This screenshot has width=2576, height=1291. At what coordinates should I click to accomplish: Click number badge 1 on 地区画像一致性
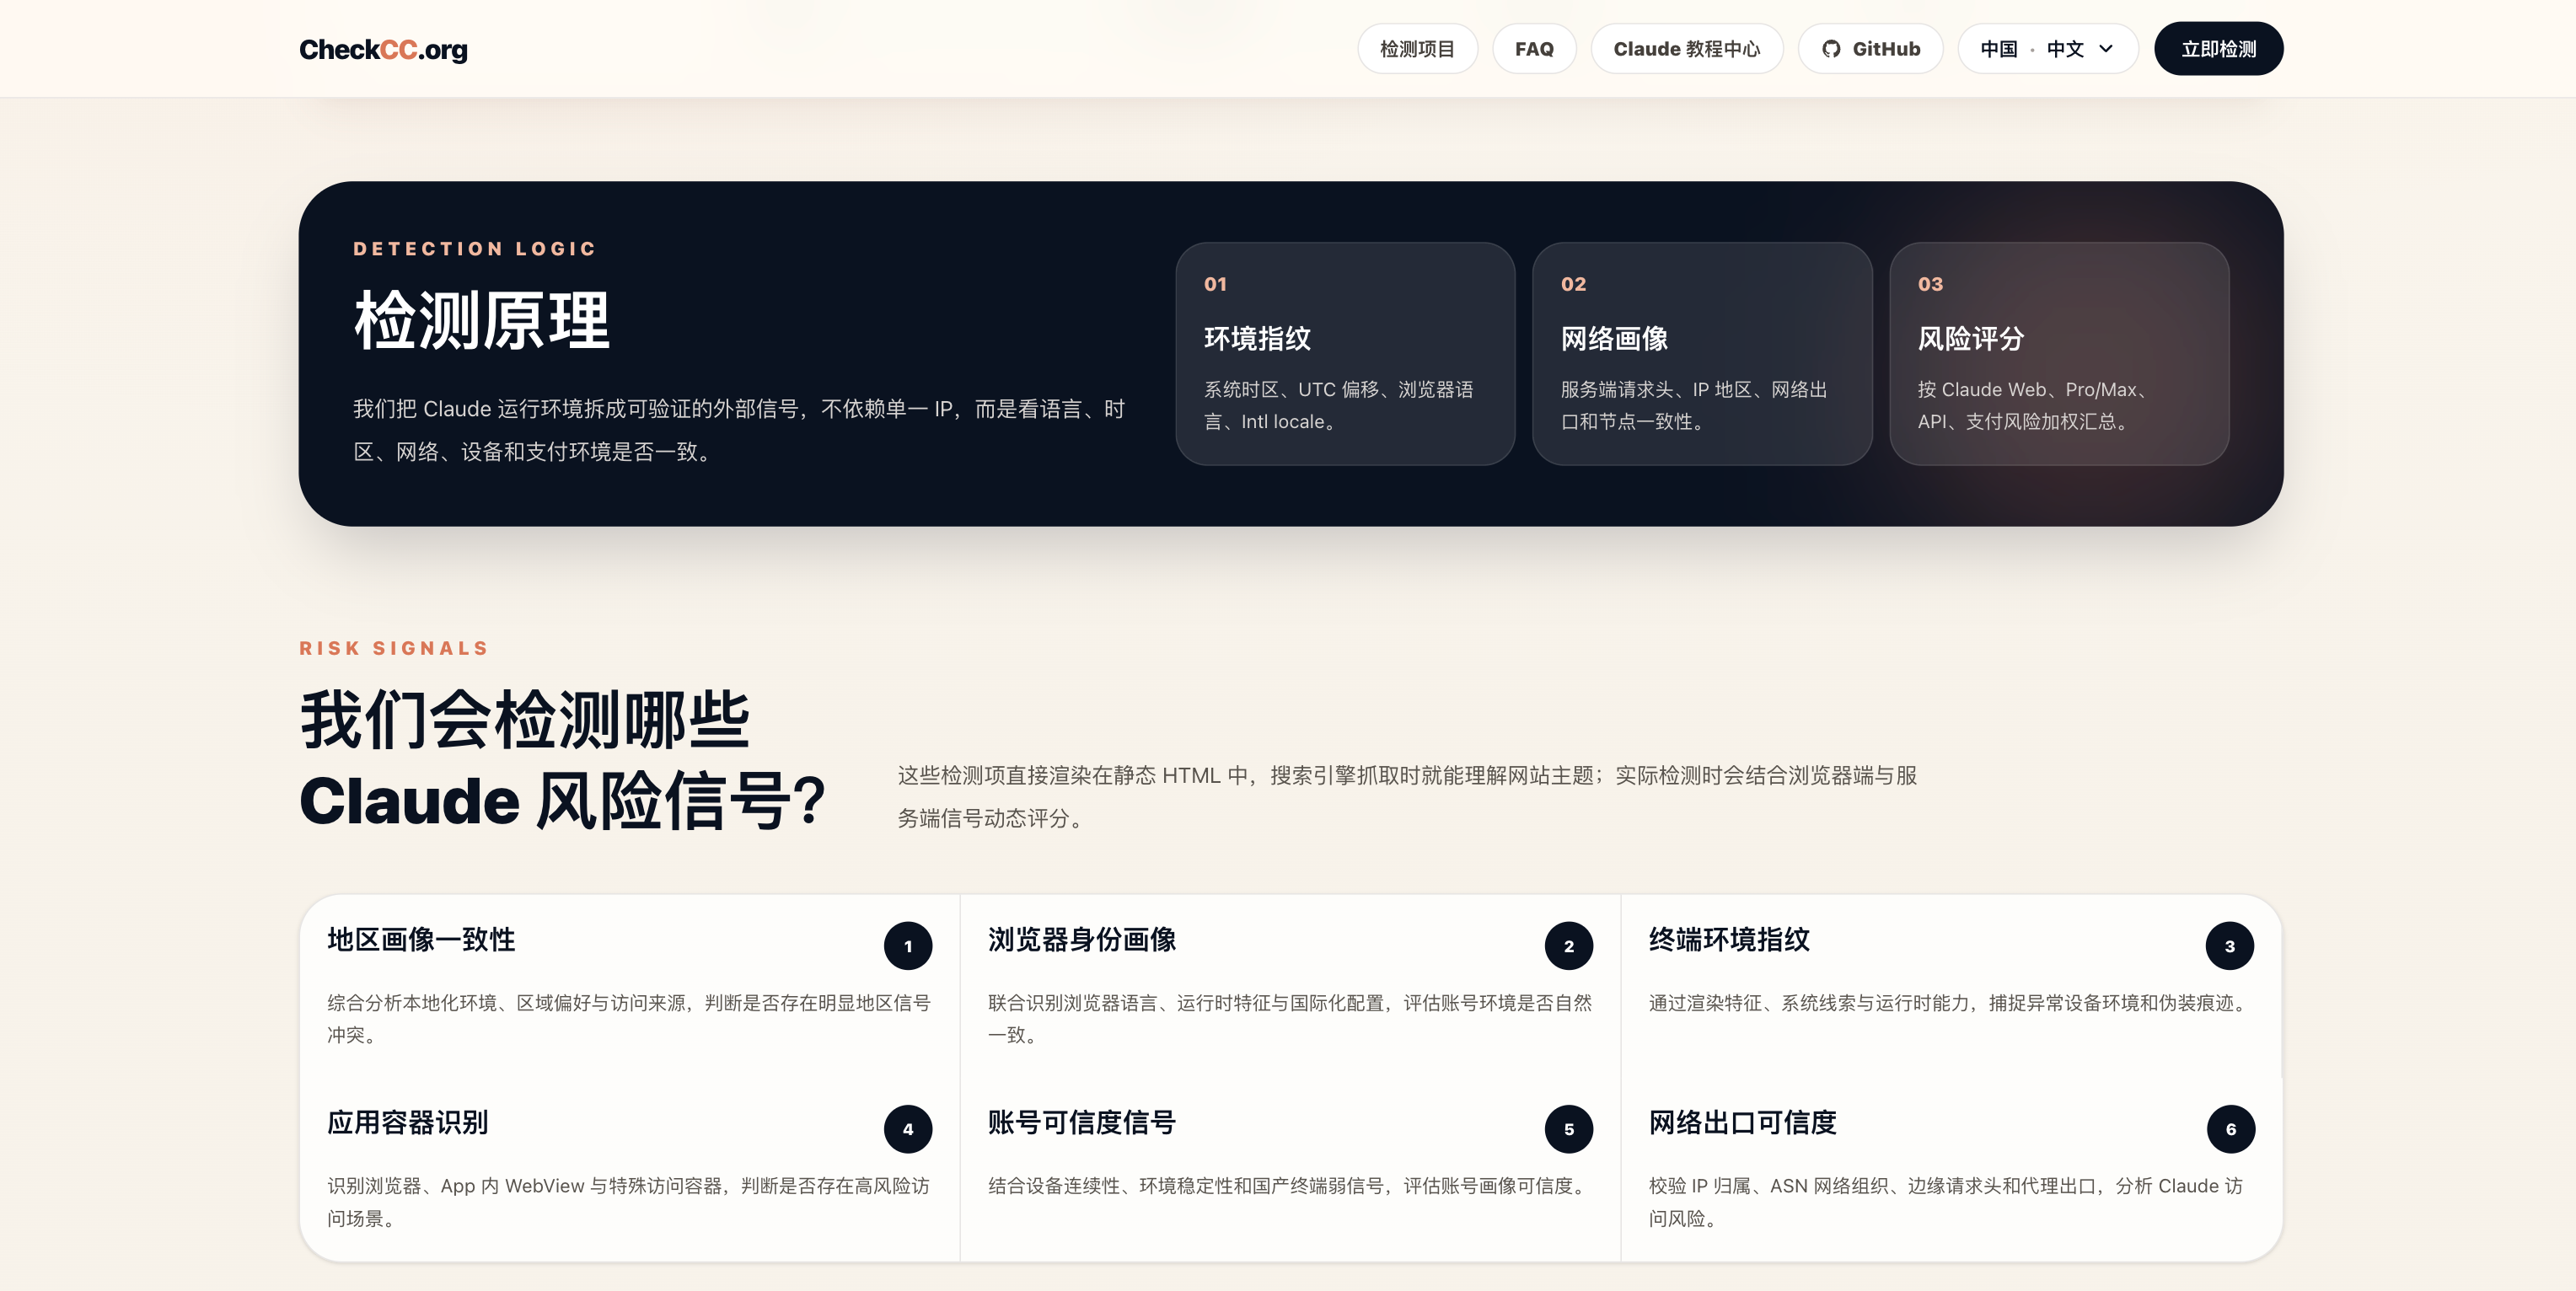(908, 946)
